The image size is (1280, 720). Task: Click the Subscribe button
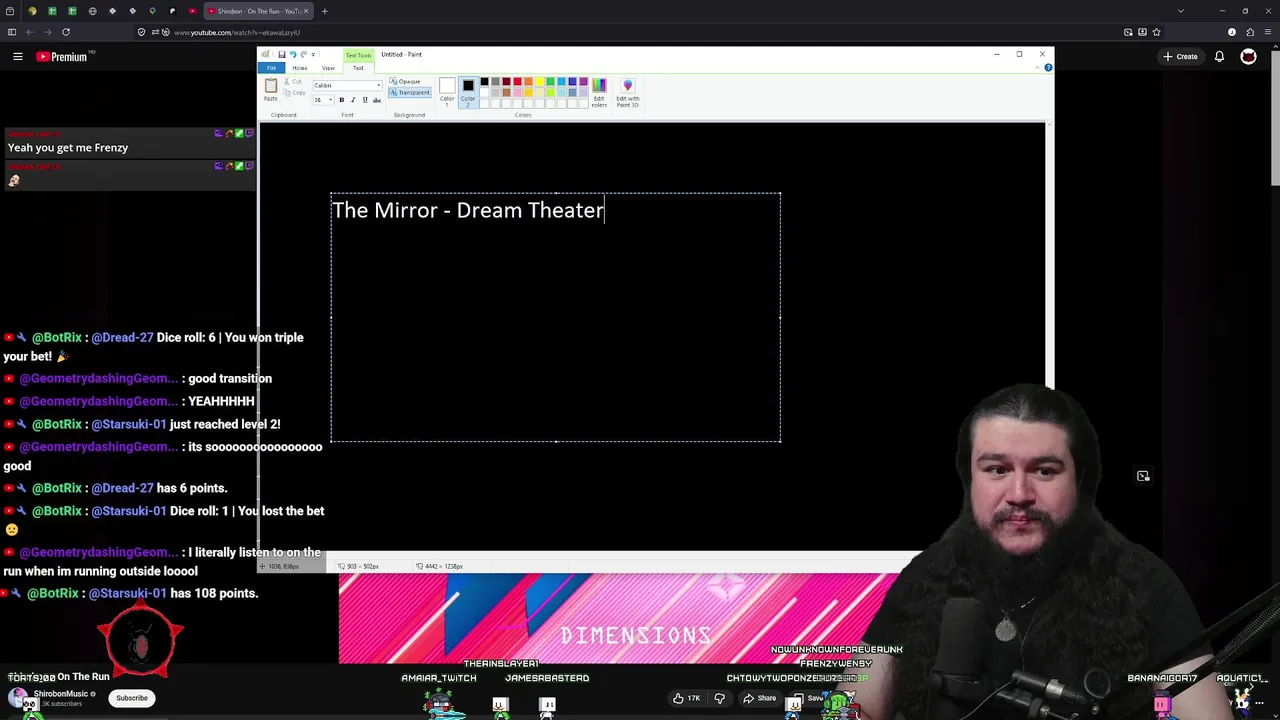[x=132, y=698]
